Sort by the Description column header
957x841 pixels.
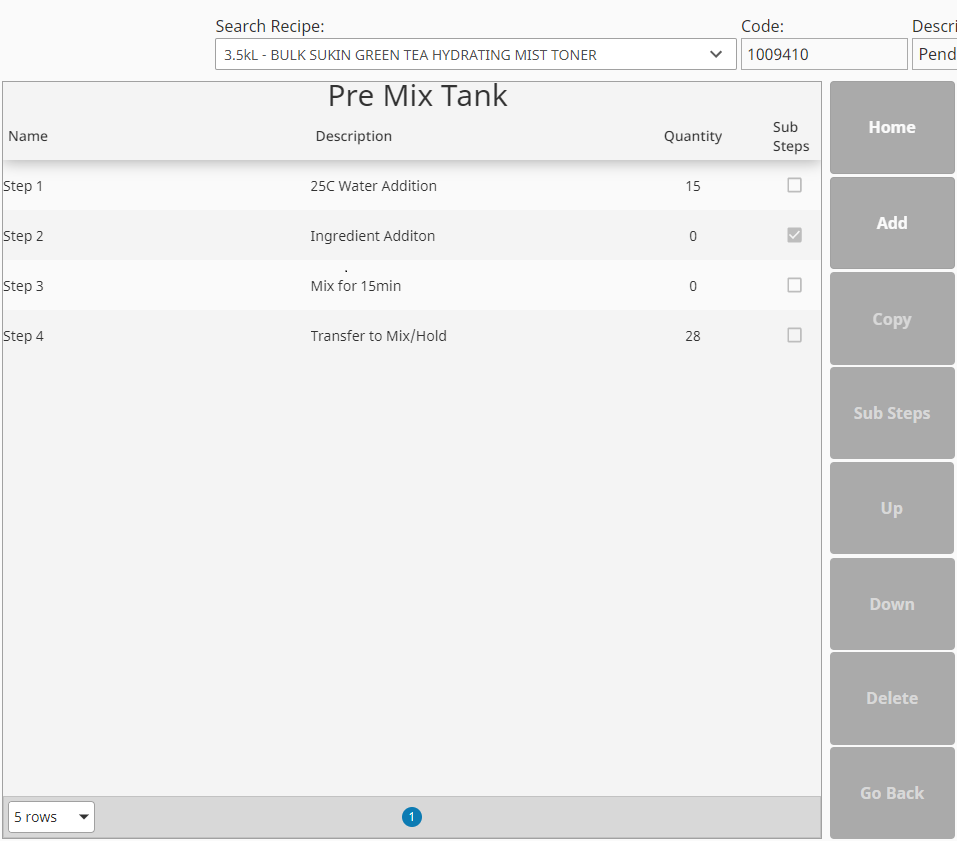tap(353, 135)
